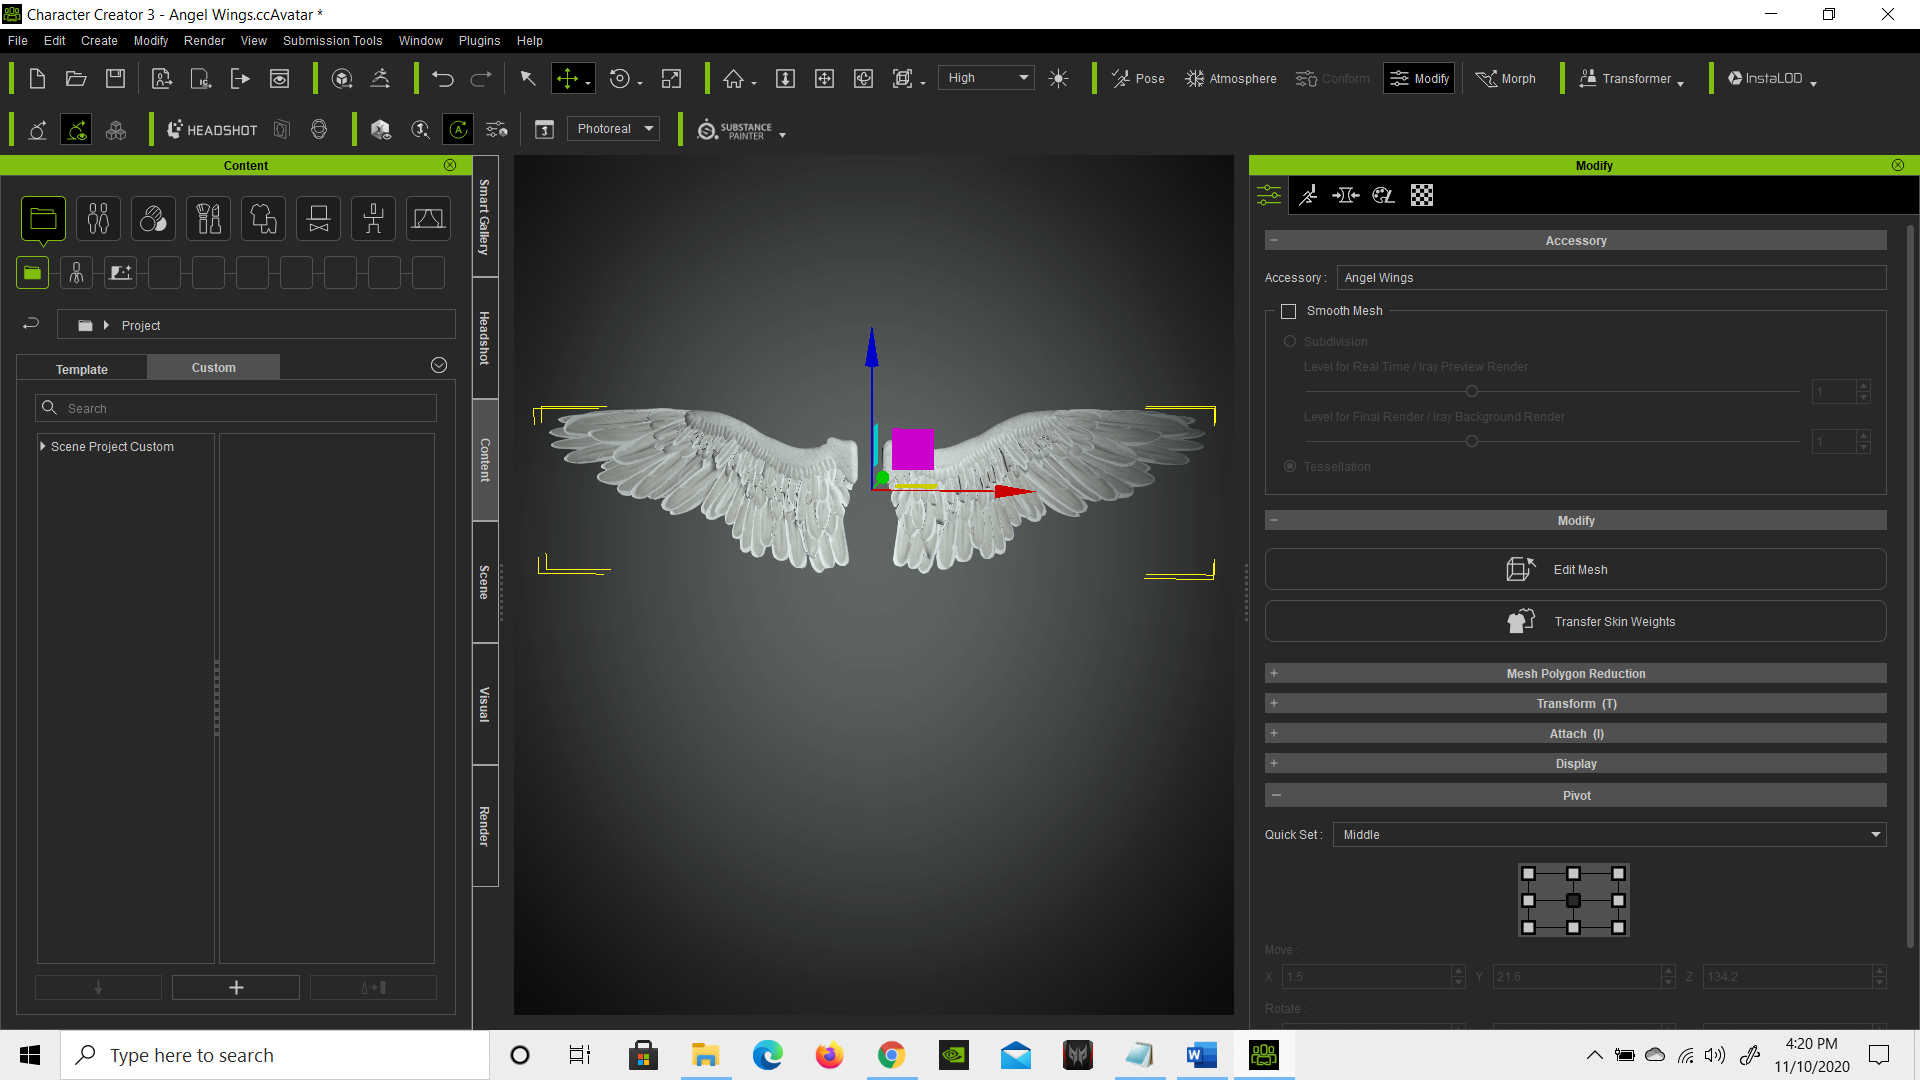Open the Quick Set Middle dropdown
The width and height of the screenshot is (1920, 1080).
pyautogui.click(x=1609, y=835)
